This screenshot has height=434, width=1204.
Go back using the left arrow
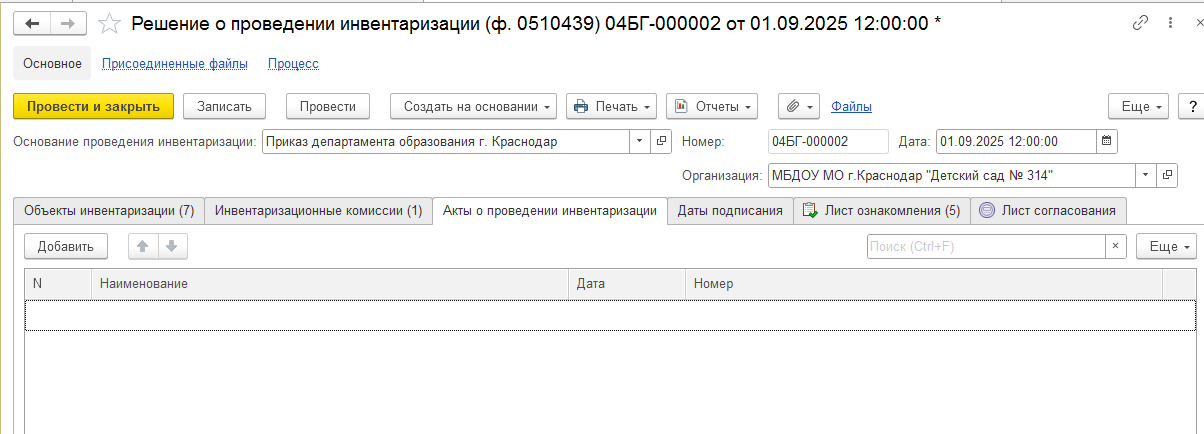coord(32,24)
